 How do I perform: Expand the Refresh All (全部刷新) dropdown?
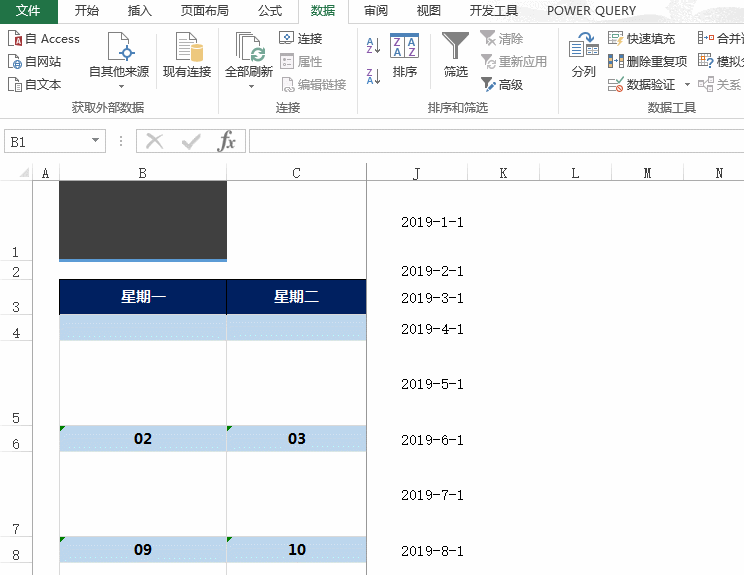click(x=249, y=86)
